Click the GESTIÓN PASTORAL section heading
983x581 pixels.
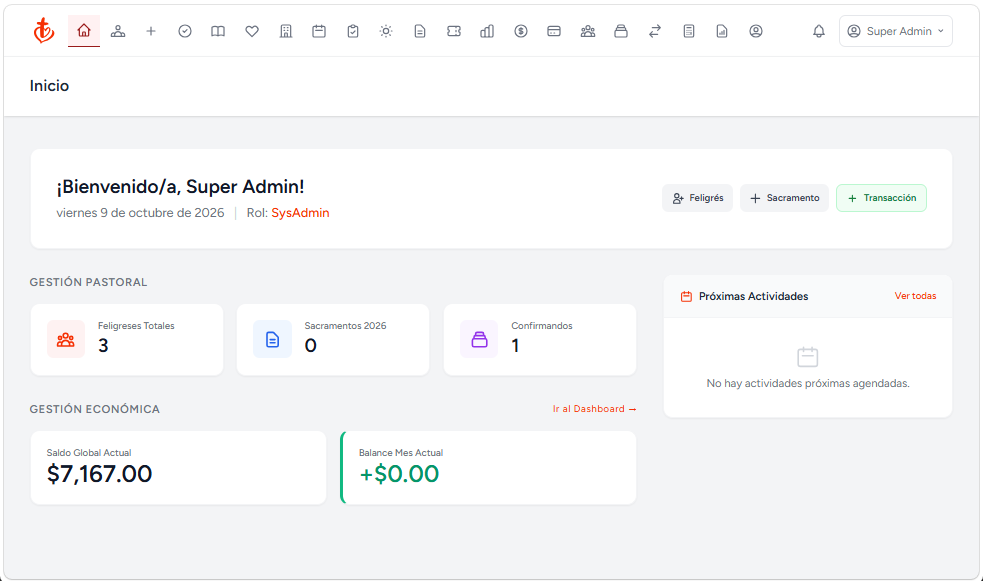(88, 282)
